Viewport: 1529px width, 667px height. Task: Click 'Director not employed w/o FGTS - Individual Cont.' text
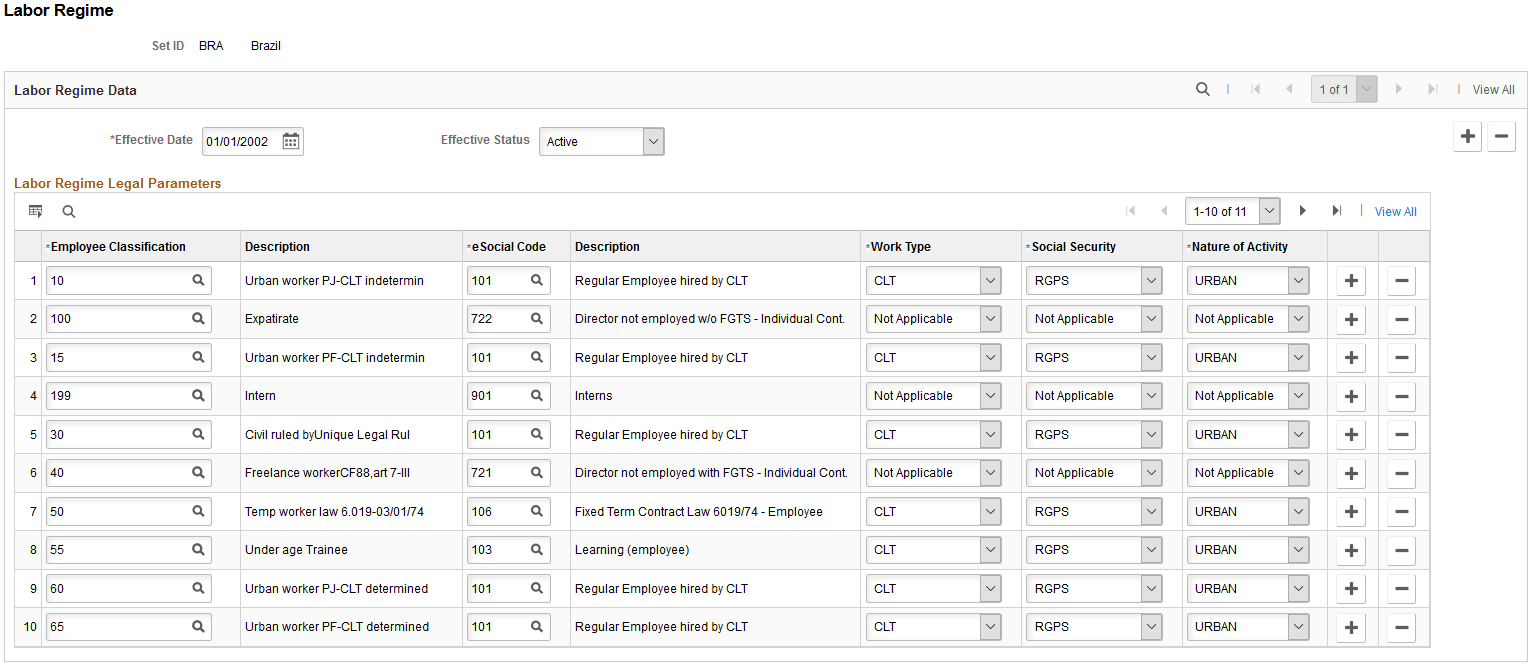[x=710, y=319]
